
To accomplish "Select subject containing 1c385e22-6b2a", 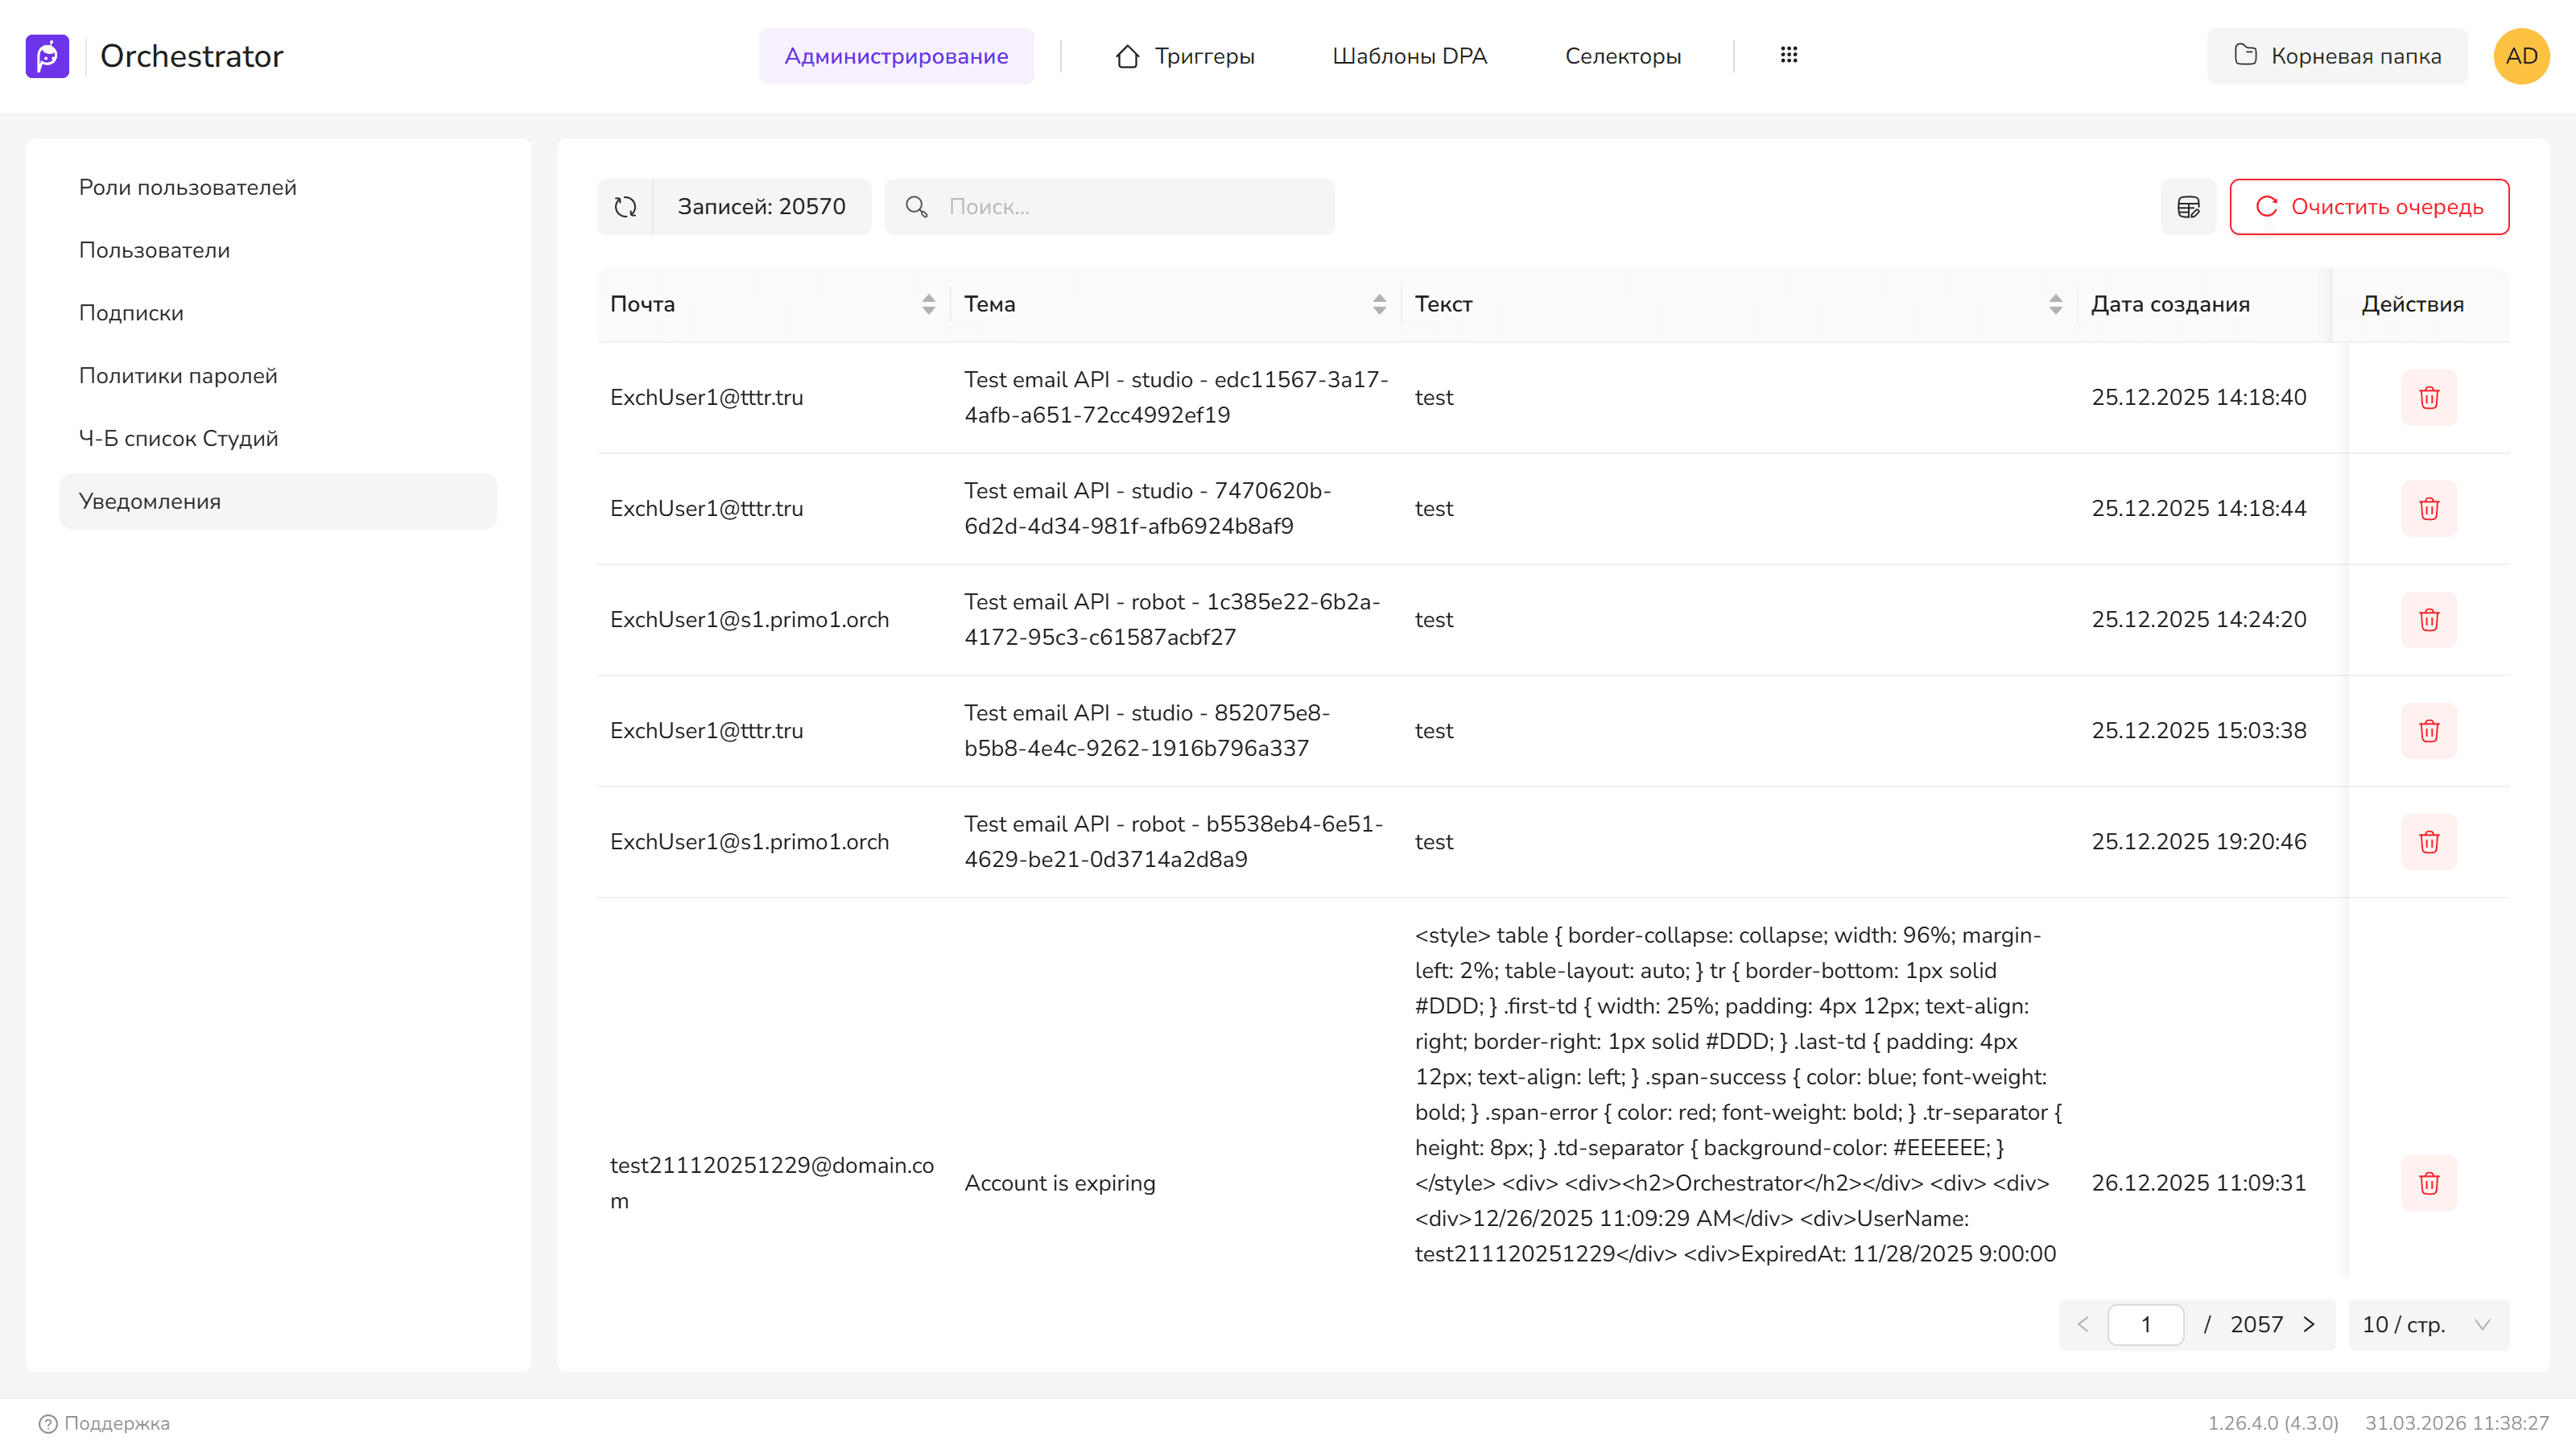I will [x=1172, y=620].
